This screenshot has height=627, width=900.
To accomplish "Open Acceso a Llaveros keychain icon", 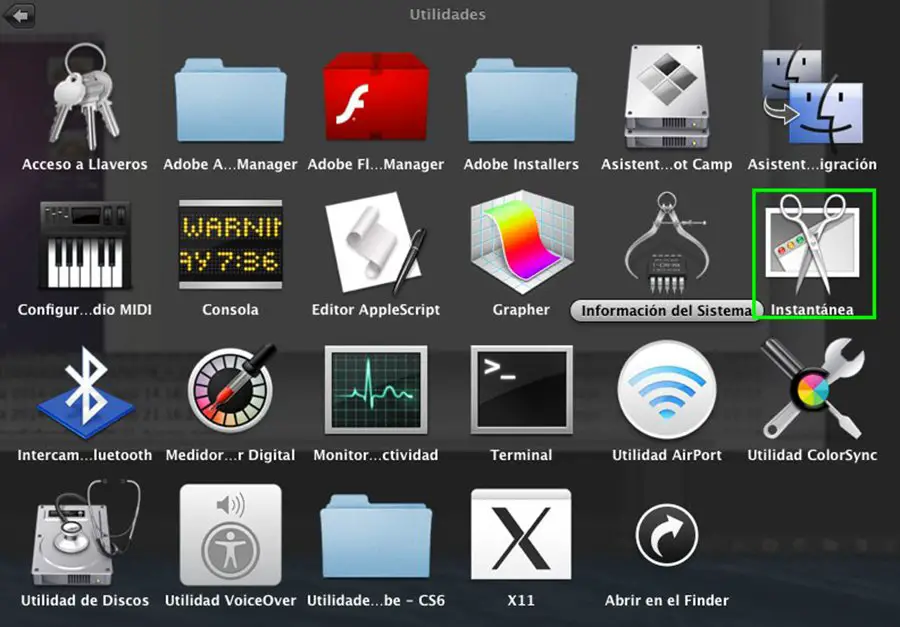I will 85,96.
